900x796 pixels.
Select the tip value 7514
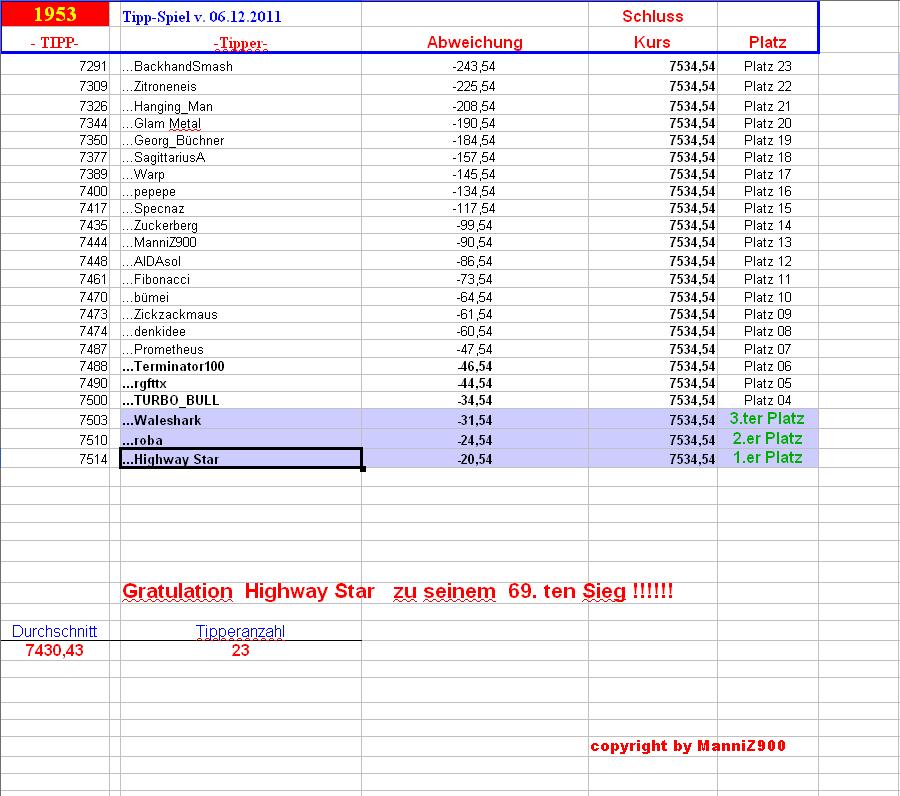[93, 459]
